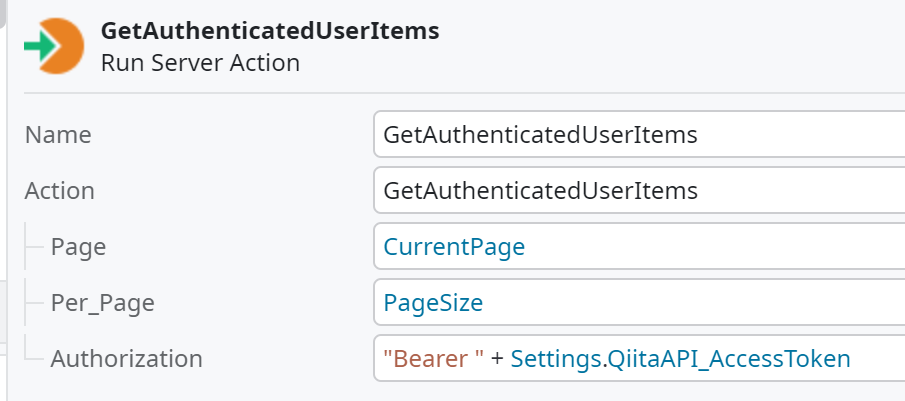Click the green arrow on the action icon
Screen dimensions: 905x401
point(40,46)
